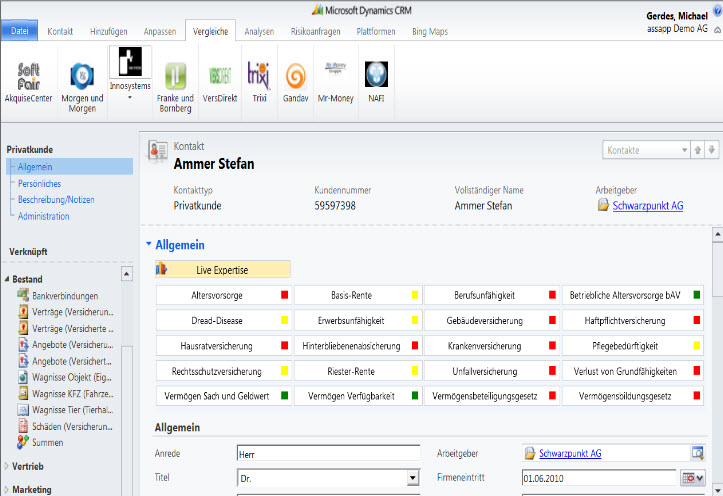
Task: Open the Innosystems dropdown arrow
Action: pyautogui.click(x=130, y=98)
